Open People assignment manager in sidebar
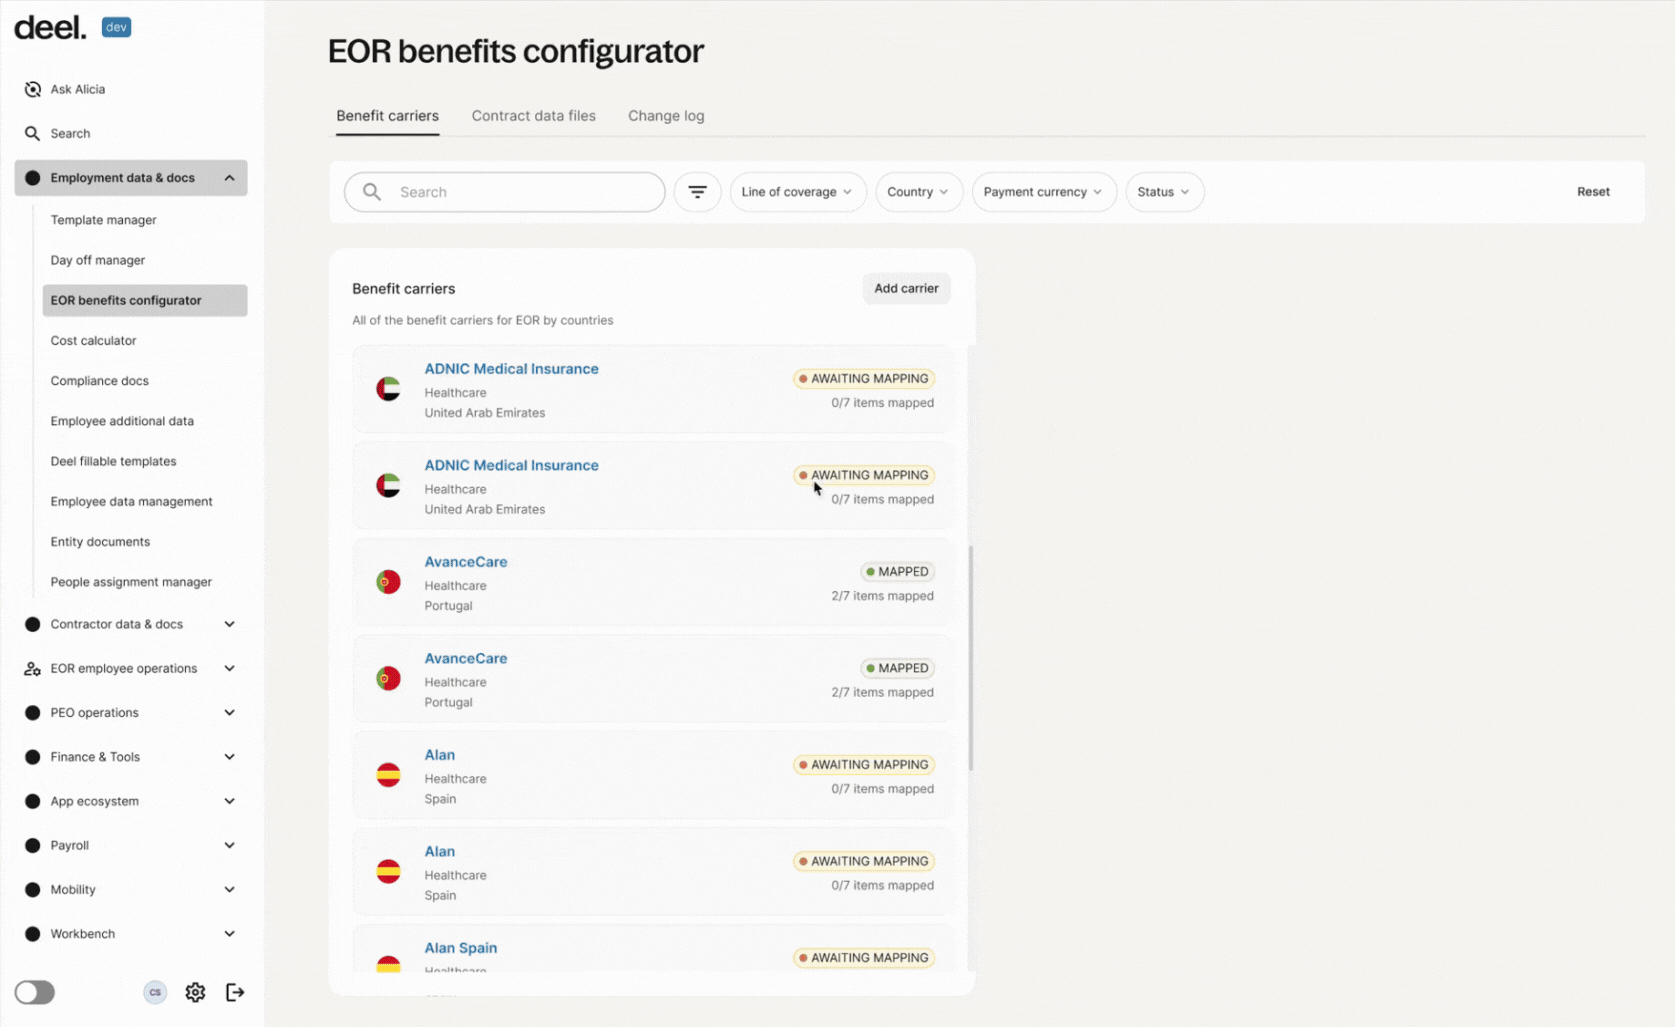Viewport: 1675px width, 1027px height. pyautogui.click(x=131, y=582)
